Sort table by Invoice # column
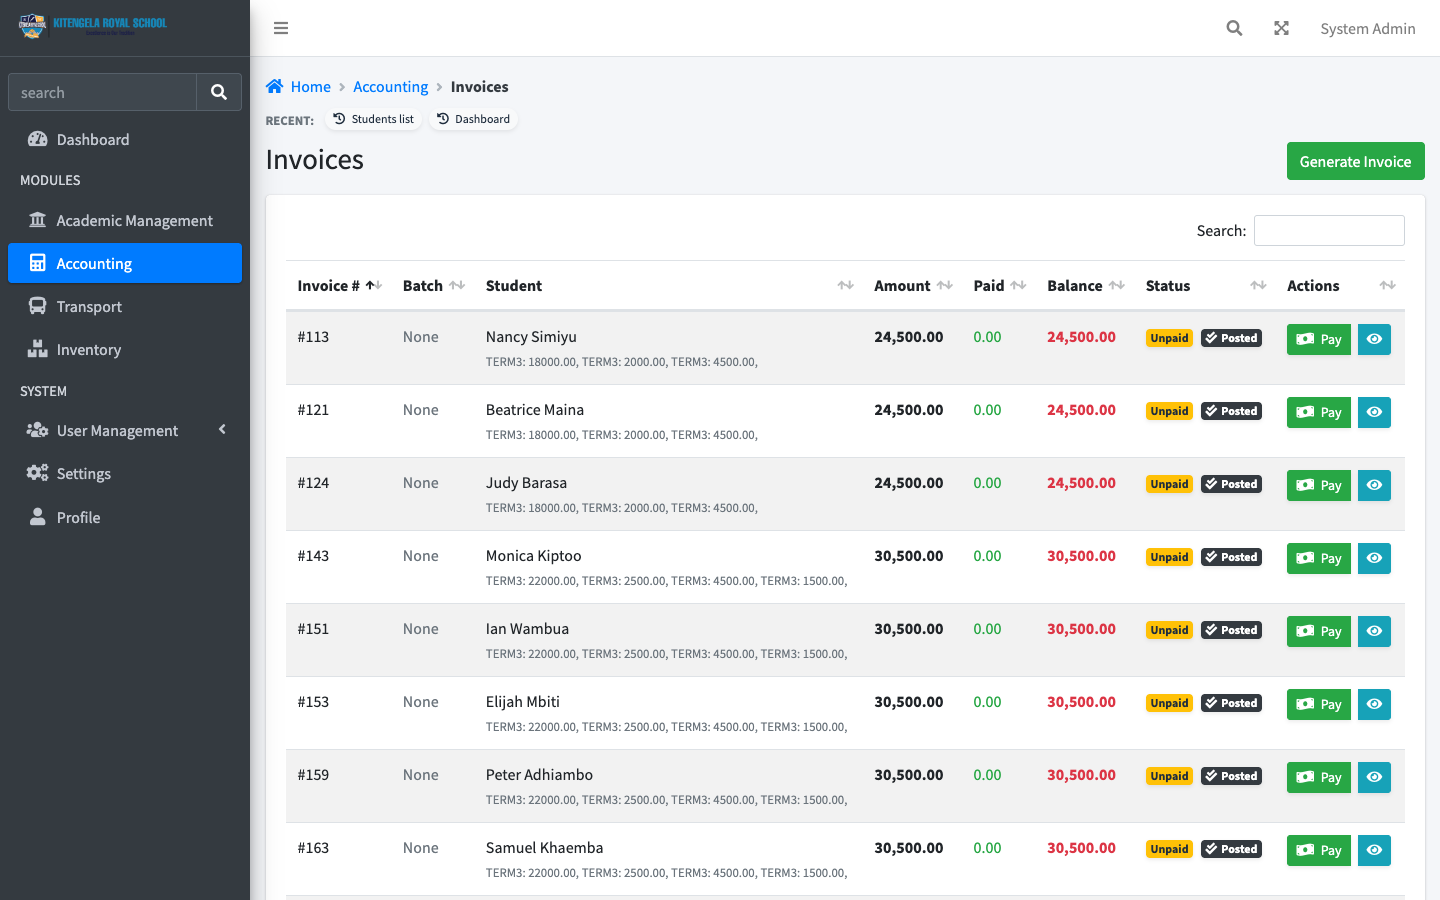Image resolution: width=1440 pixels, height=900 pixels. 339,286
